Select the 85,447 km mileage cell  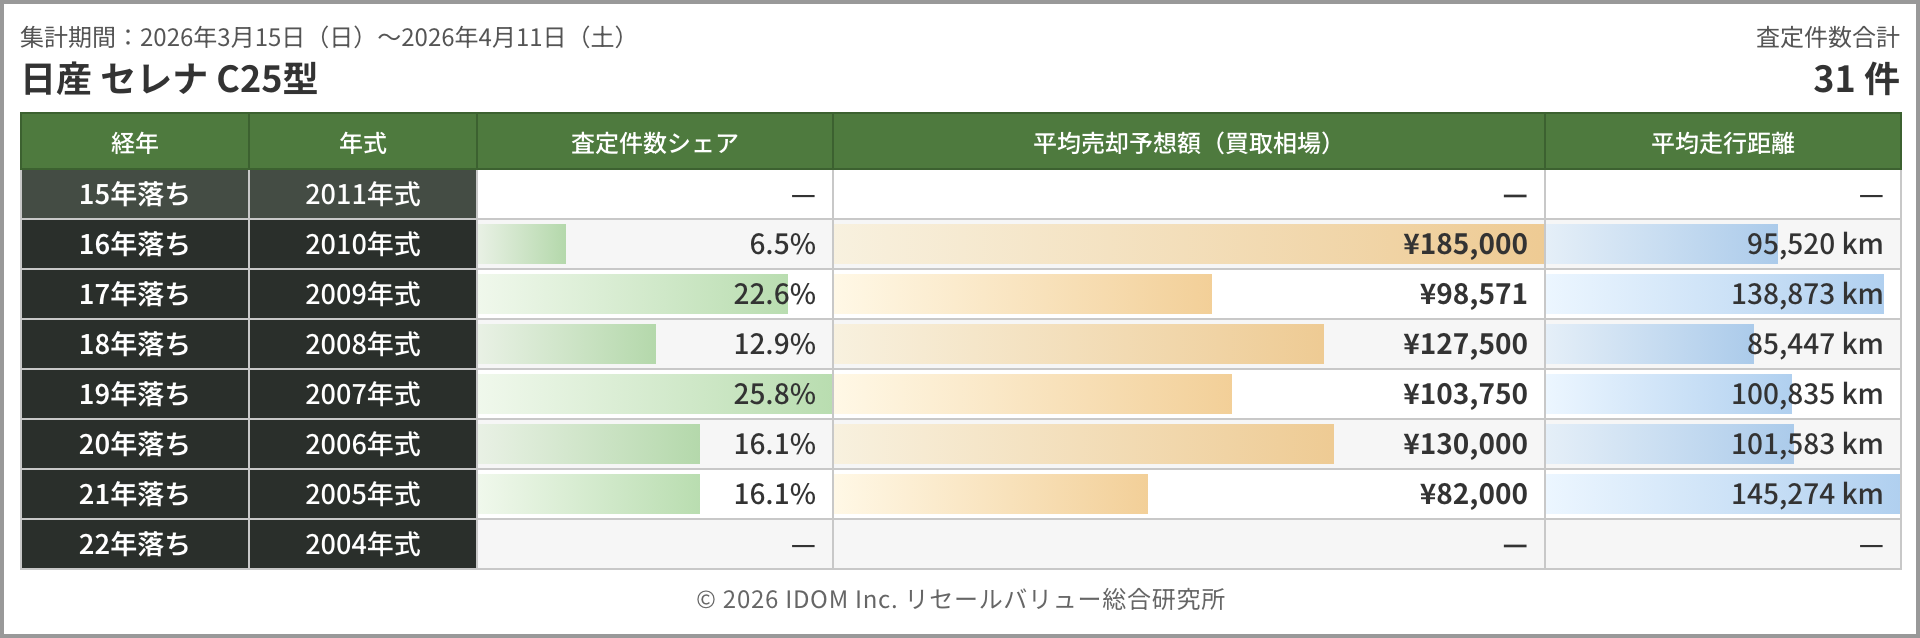1814,344
